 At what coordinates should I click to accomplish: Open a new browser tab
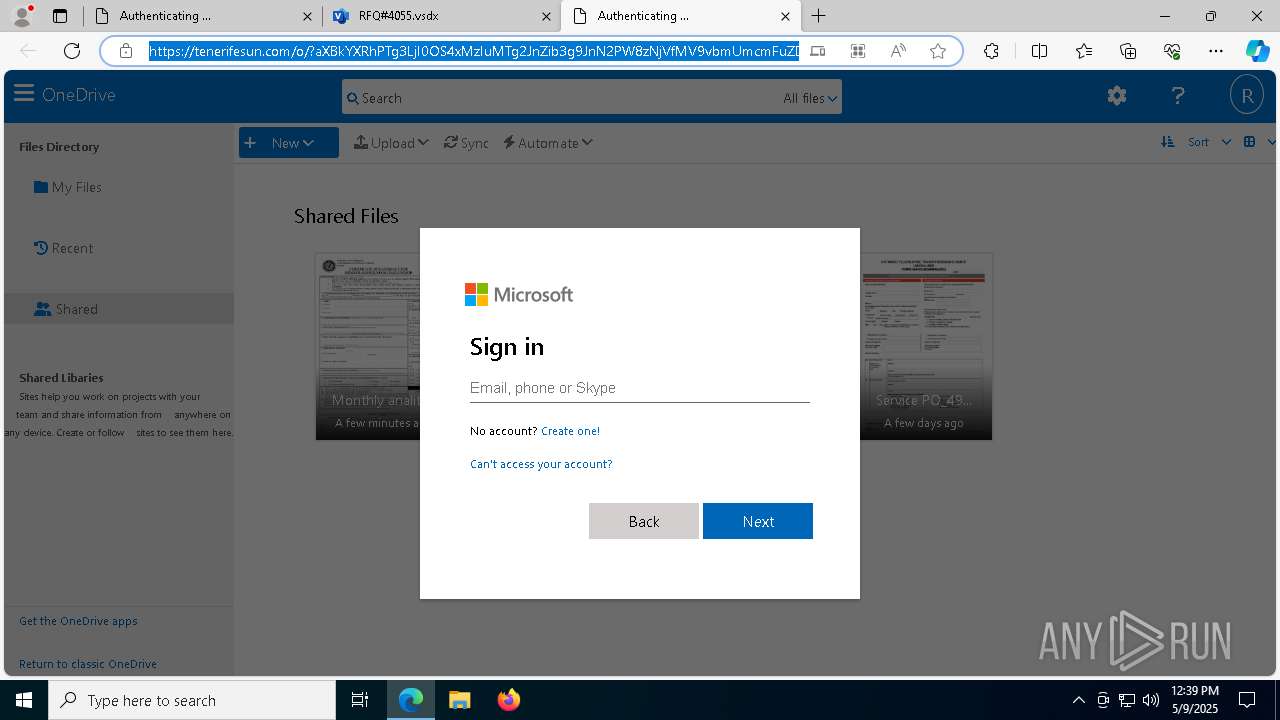(818, 16)
